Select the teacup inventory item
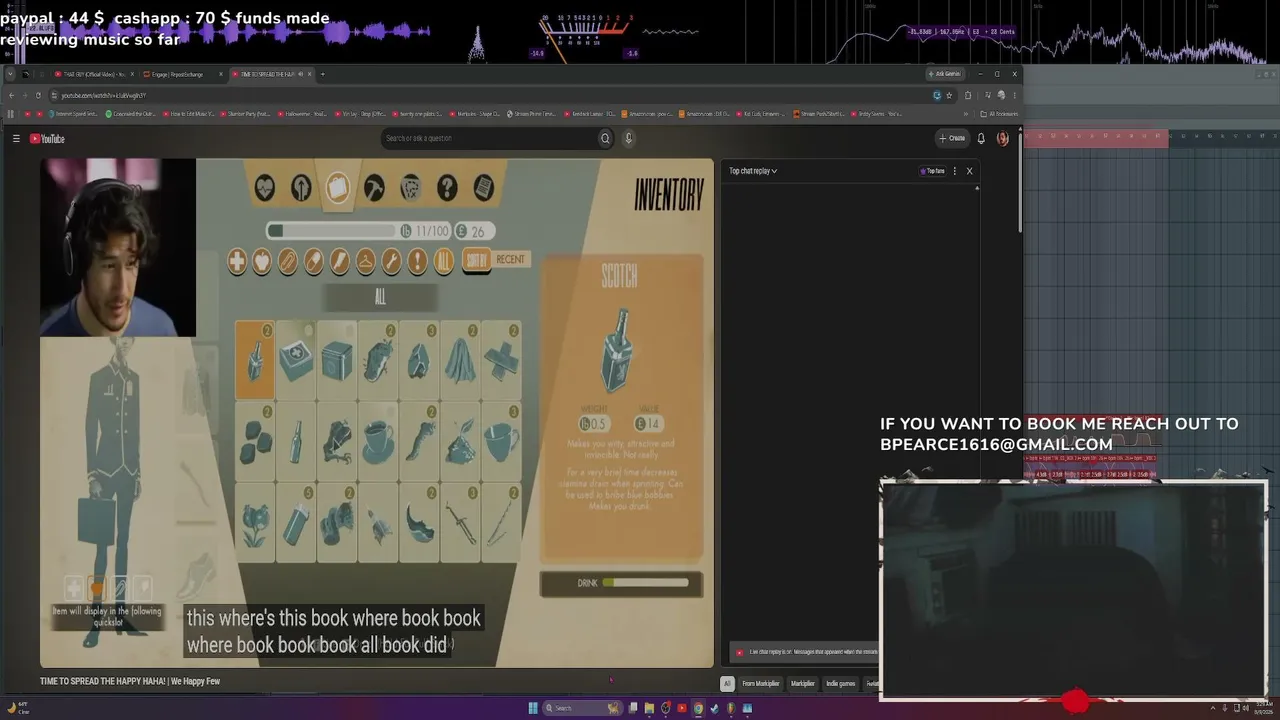 378,441
